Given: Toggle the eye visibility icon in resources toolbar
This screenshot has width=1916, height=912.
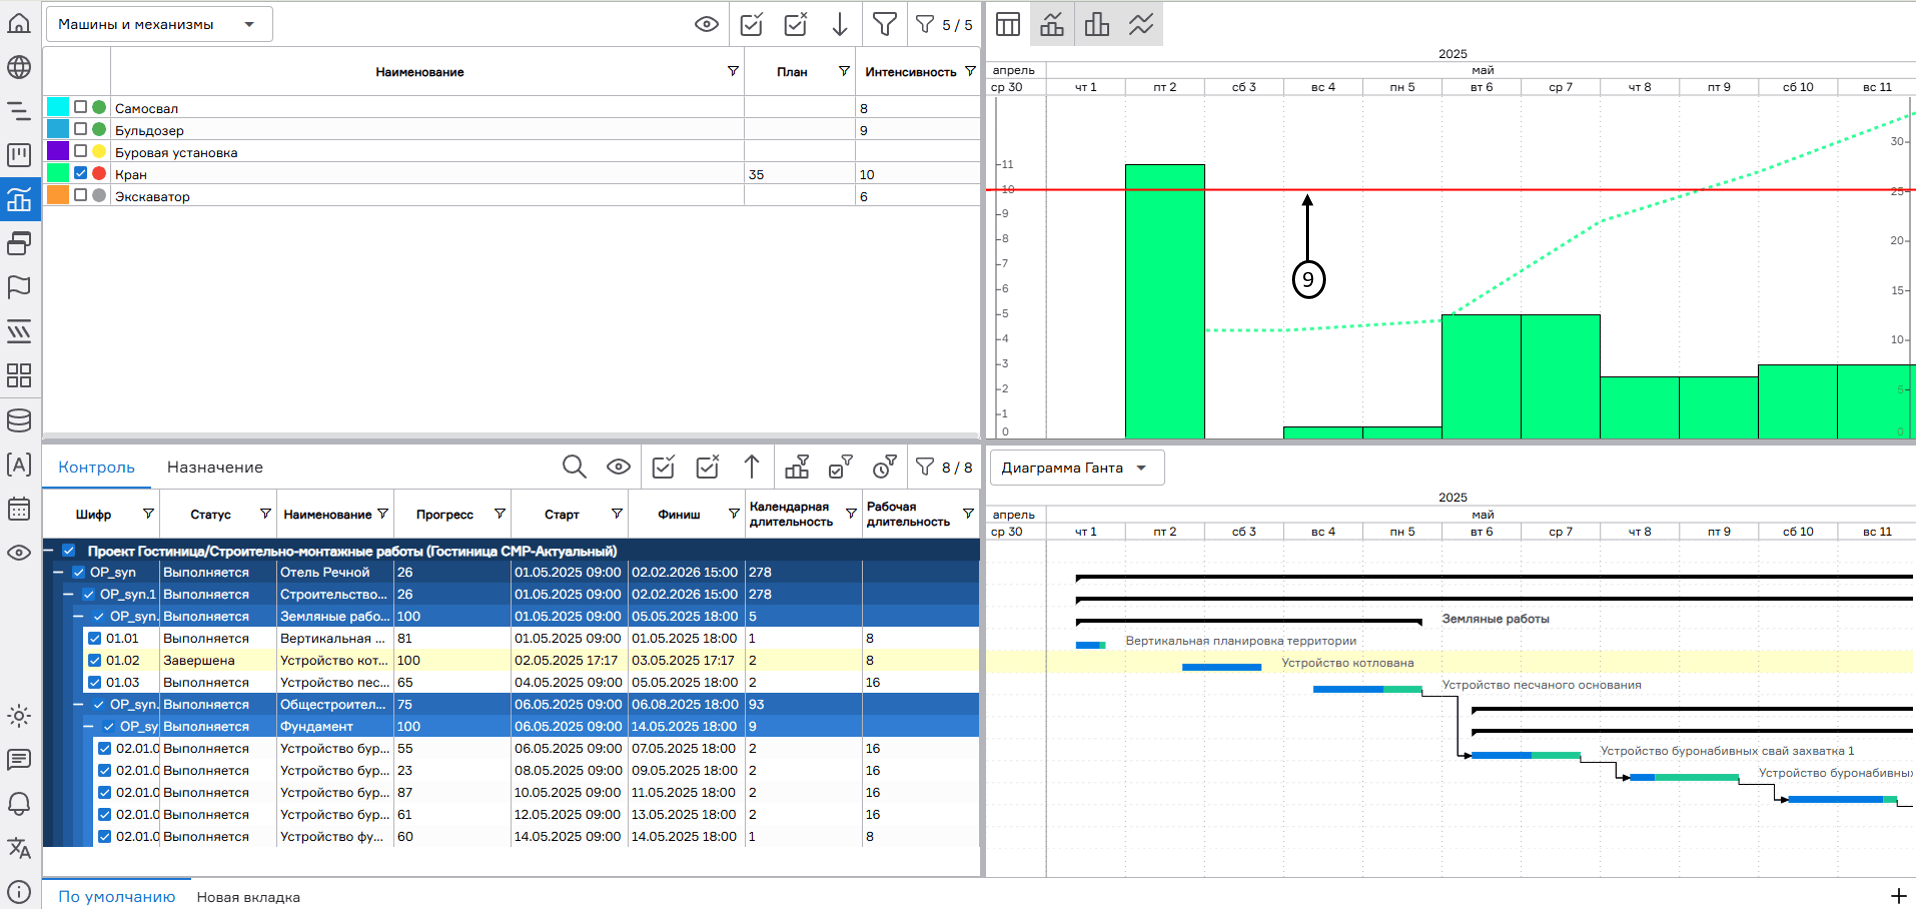Looking at the screenshot, I should pos(706,24).
